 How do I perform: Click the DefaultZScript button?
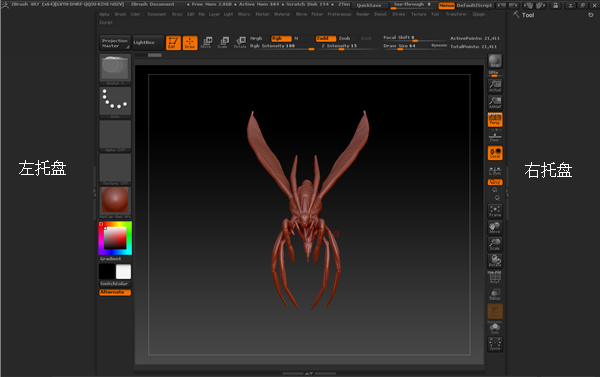tap(474, 6)
